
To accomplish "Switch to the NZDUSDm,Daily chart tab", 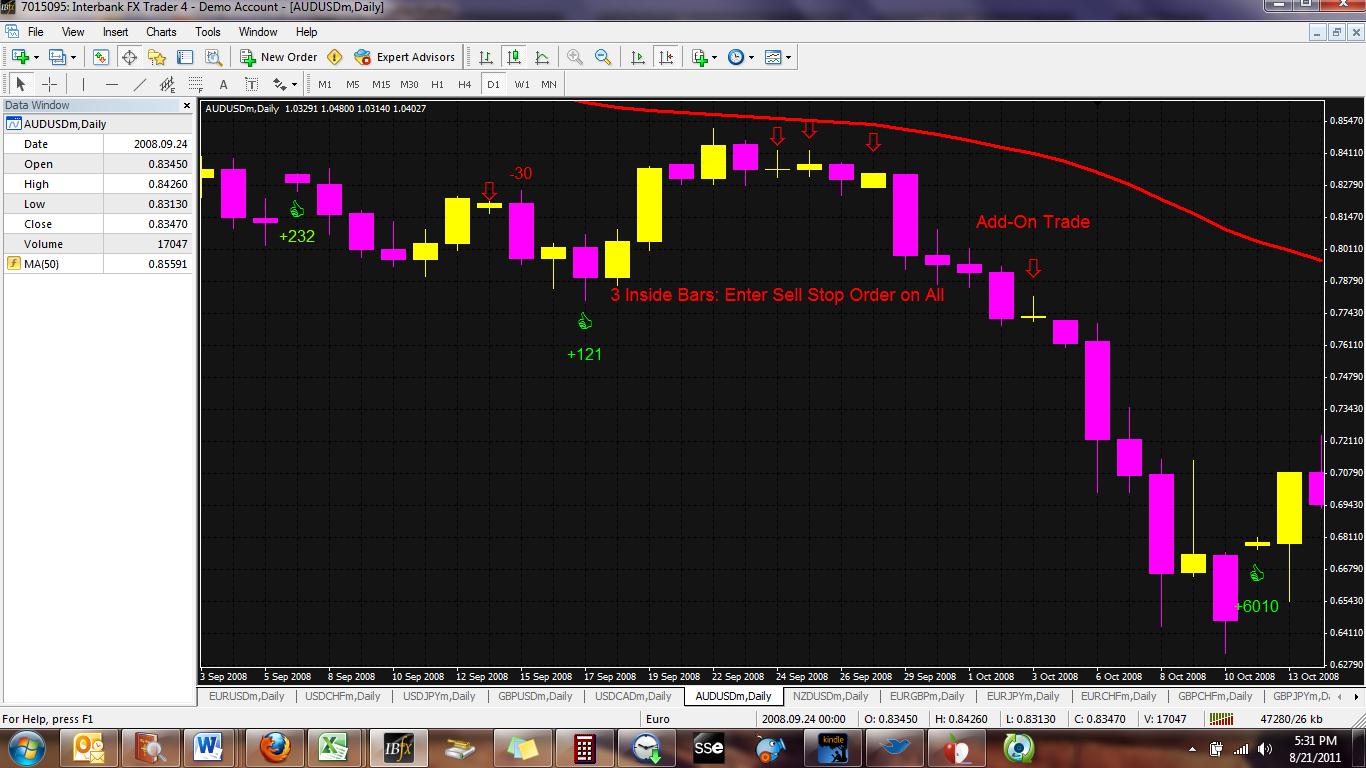I will [830, 696].
